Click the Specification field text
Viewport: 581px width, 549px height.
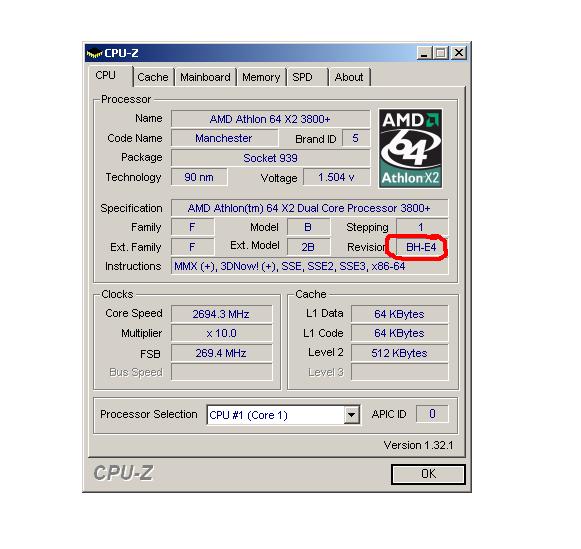pos(309,208)
